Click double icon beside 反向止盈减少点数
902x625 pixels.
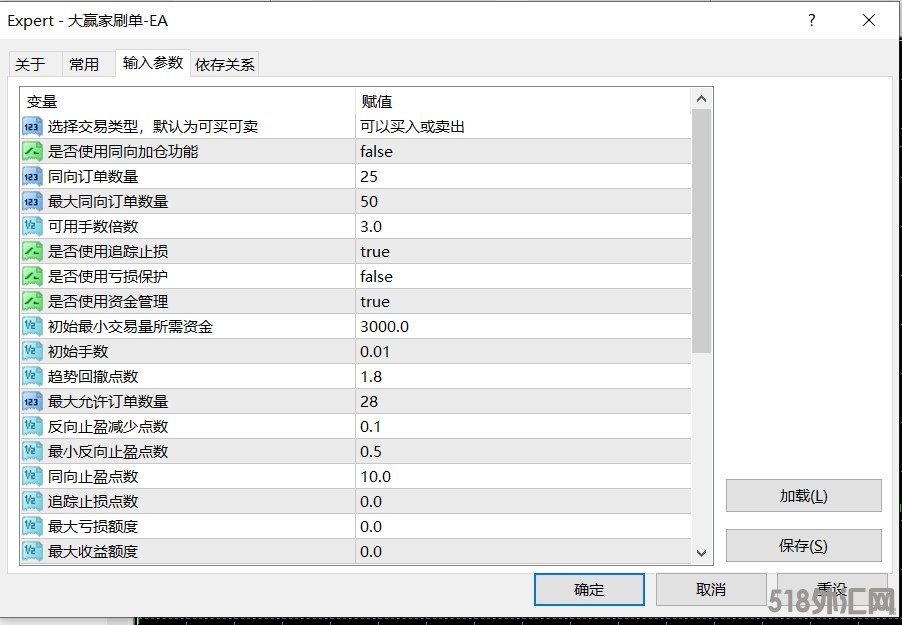(32, 426)
